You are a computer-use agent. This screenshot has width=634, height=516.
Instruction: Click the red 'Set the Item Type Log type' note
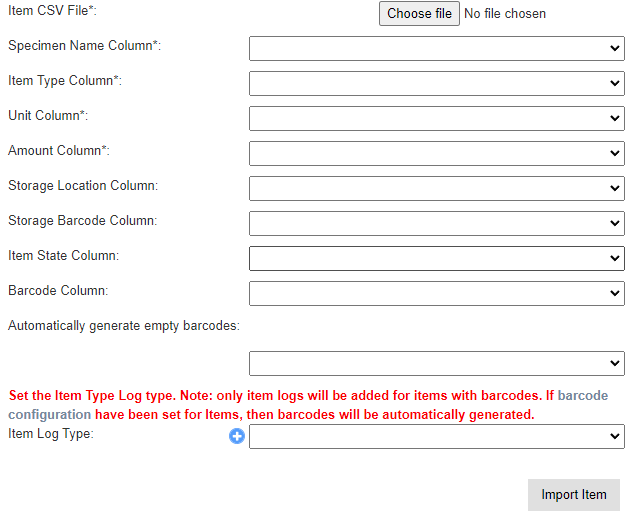(200, 396)
